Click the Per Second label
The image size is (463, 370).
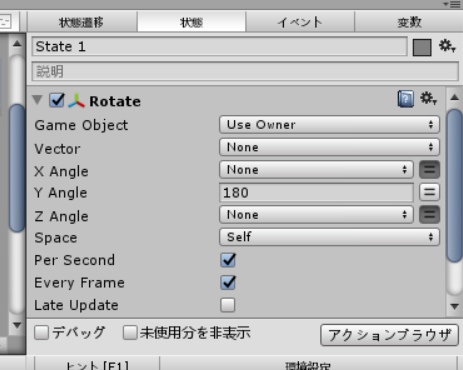coord(75,260)
